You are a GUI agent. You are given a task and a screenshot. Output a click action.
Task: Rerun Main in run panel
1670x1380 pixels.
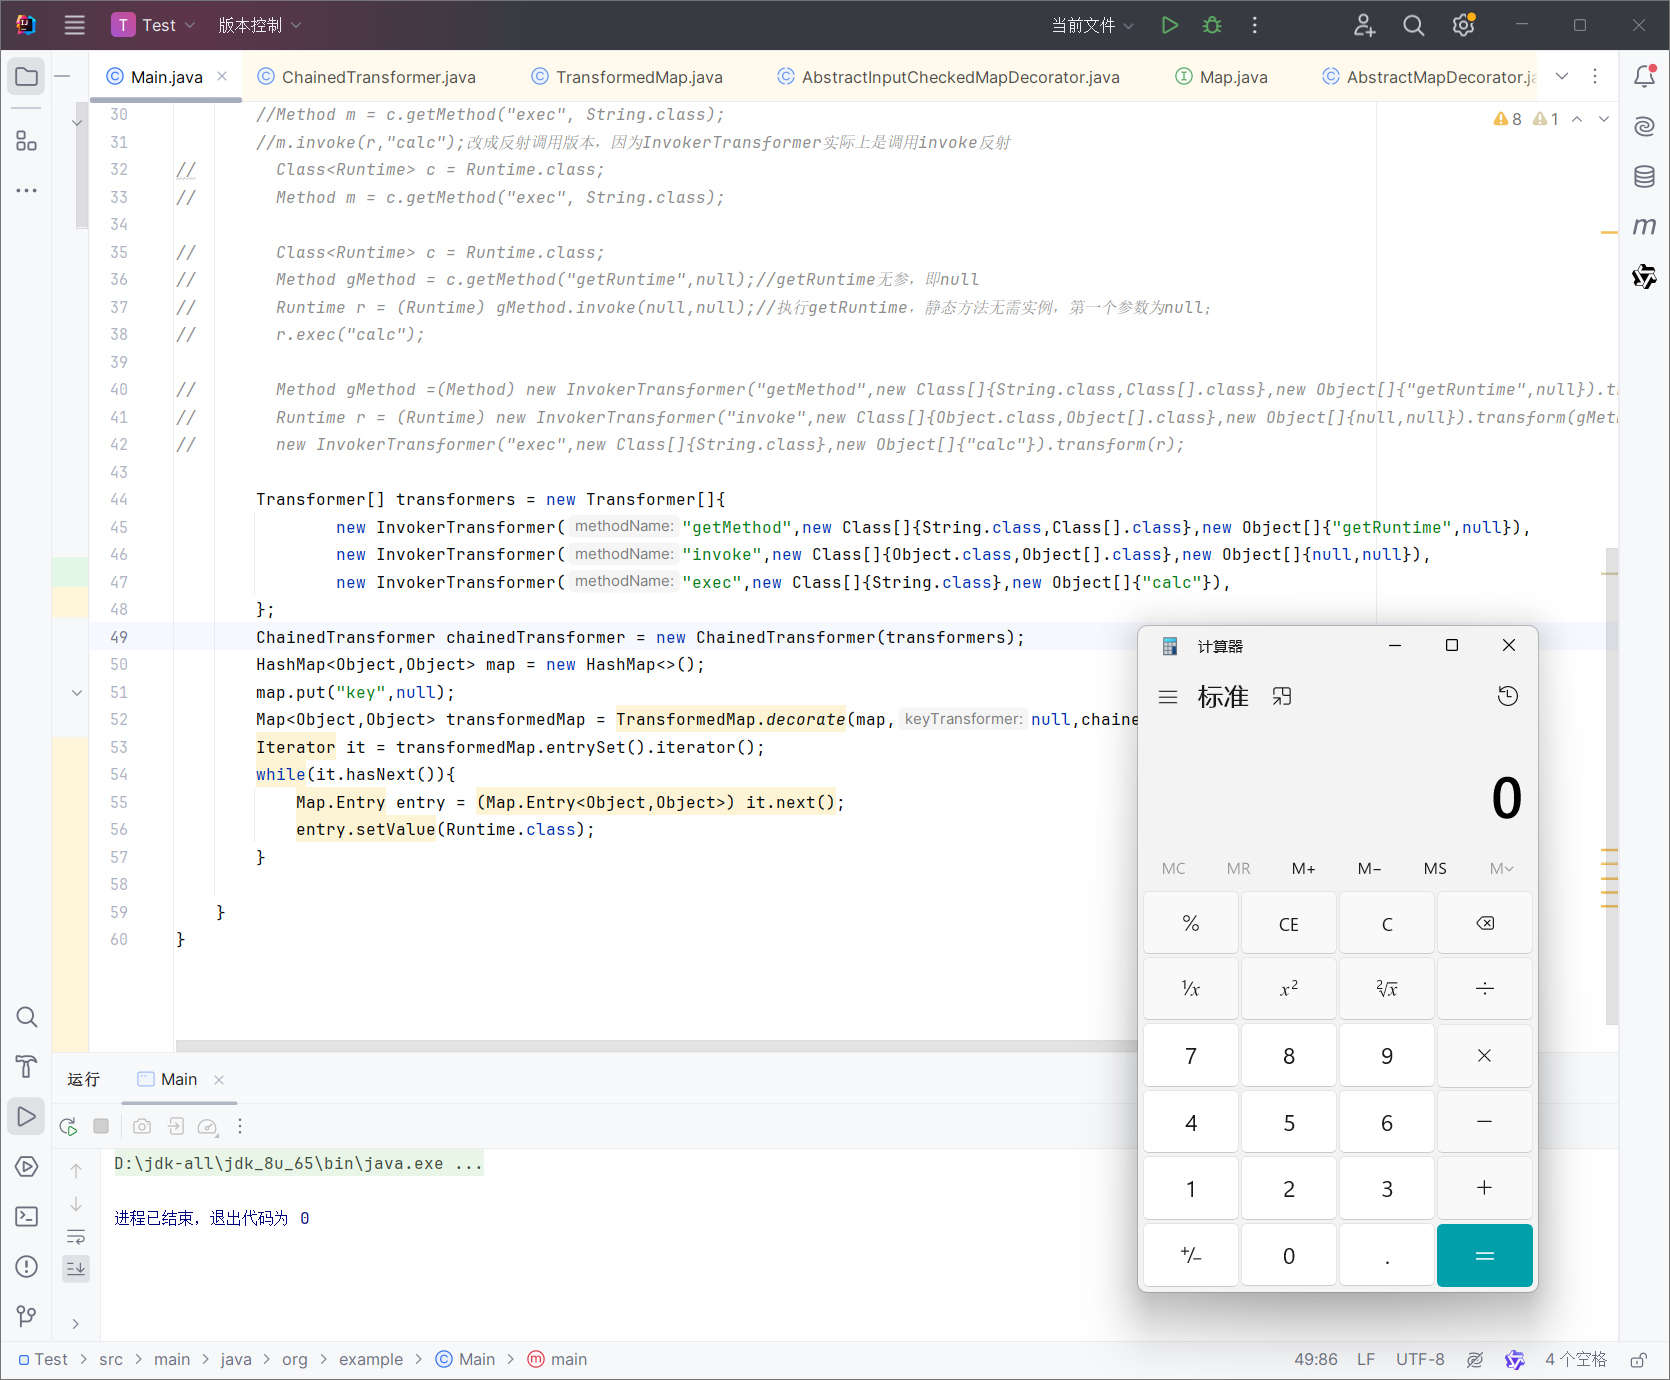pos(68,1126)
